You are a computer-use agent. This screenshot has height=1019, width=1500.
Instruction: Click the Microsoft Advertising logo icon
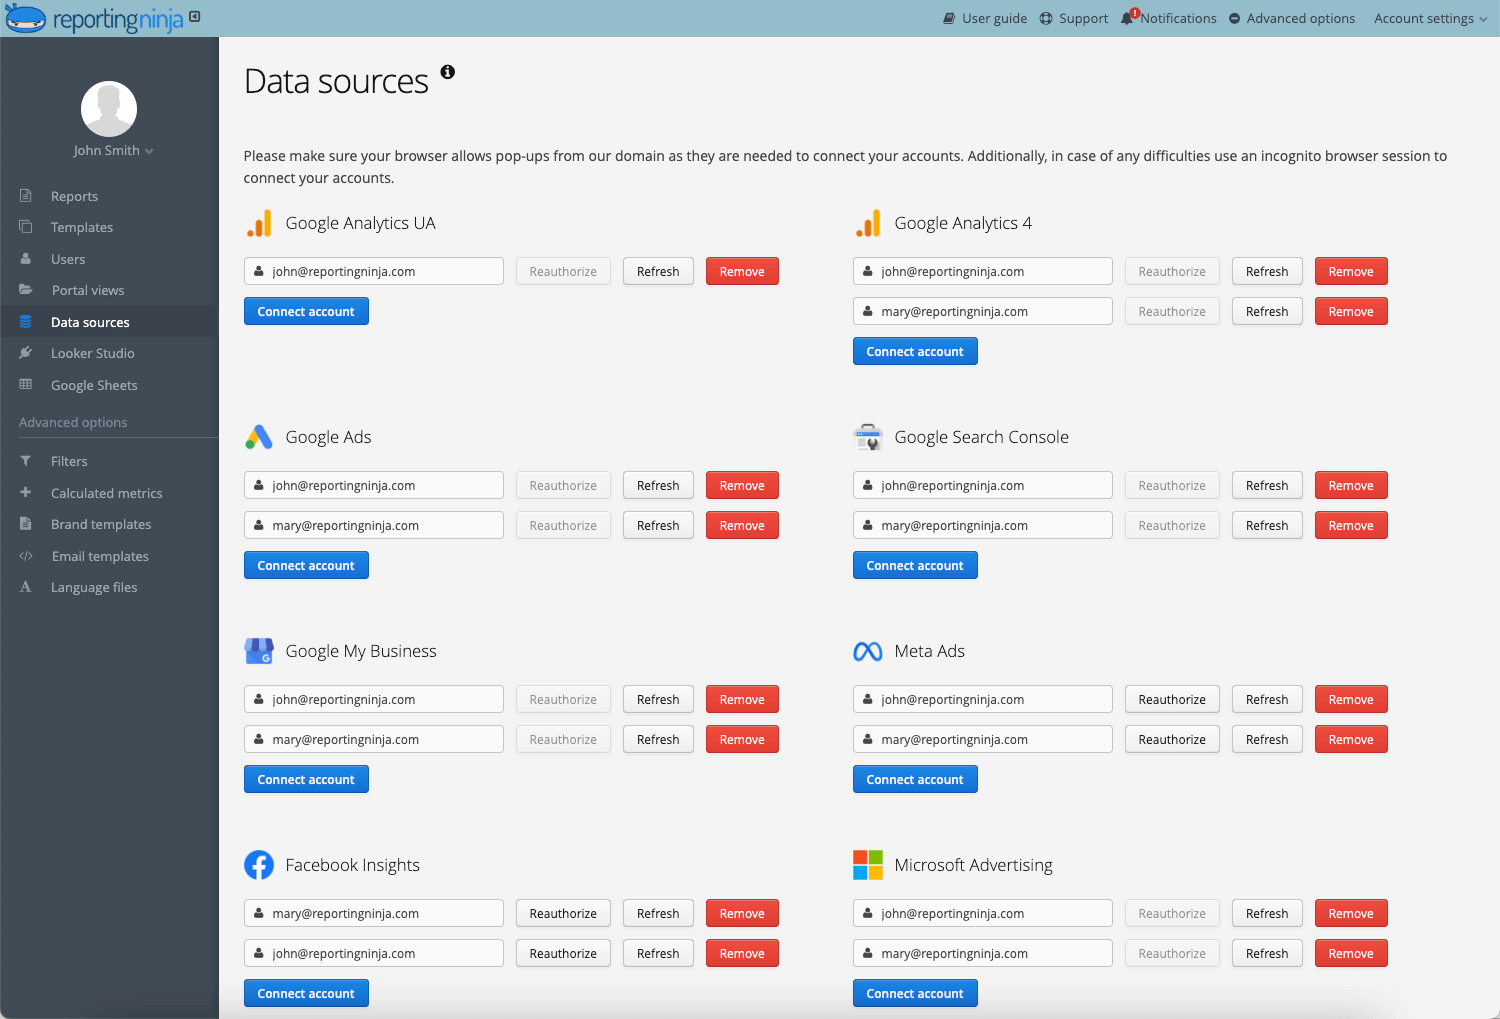tap(868, 865)
